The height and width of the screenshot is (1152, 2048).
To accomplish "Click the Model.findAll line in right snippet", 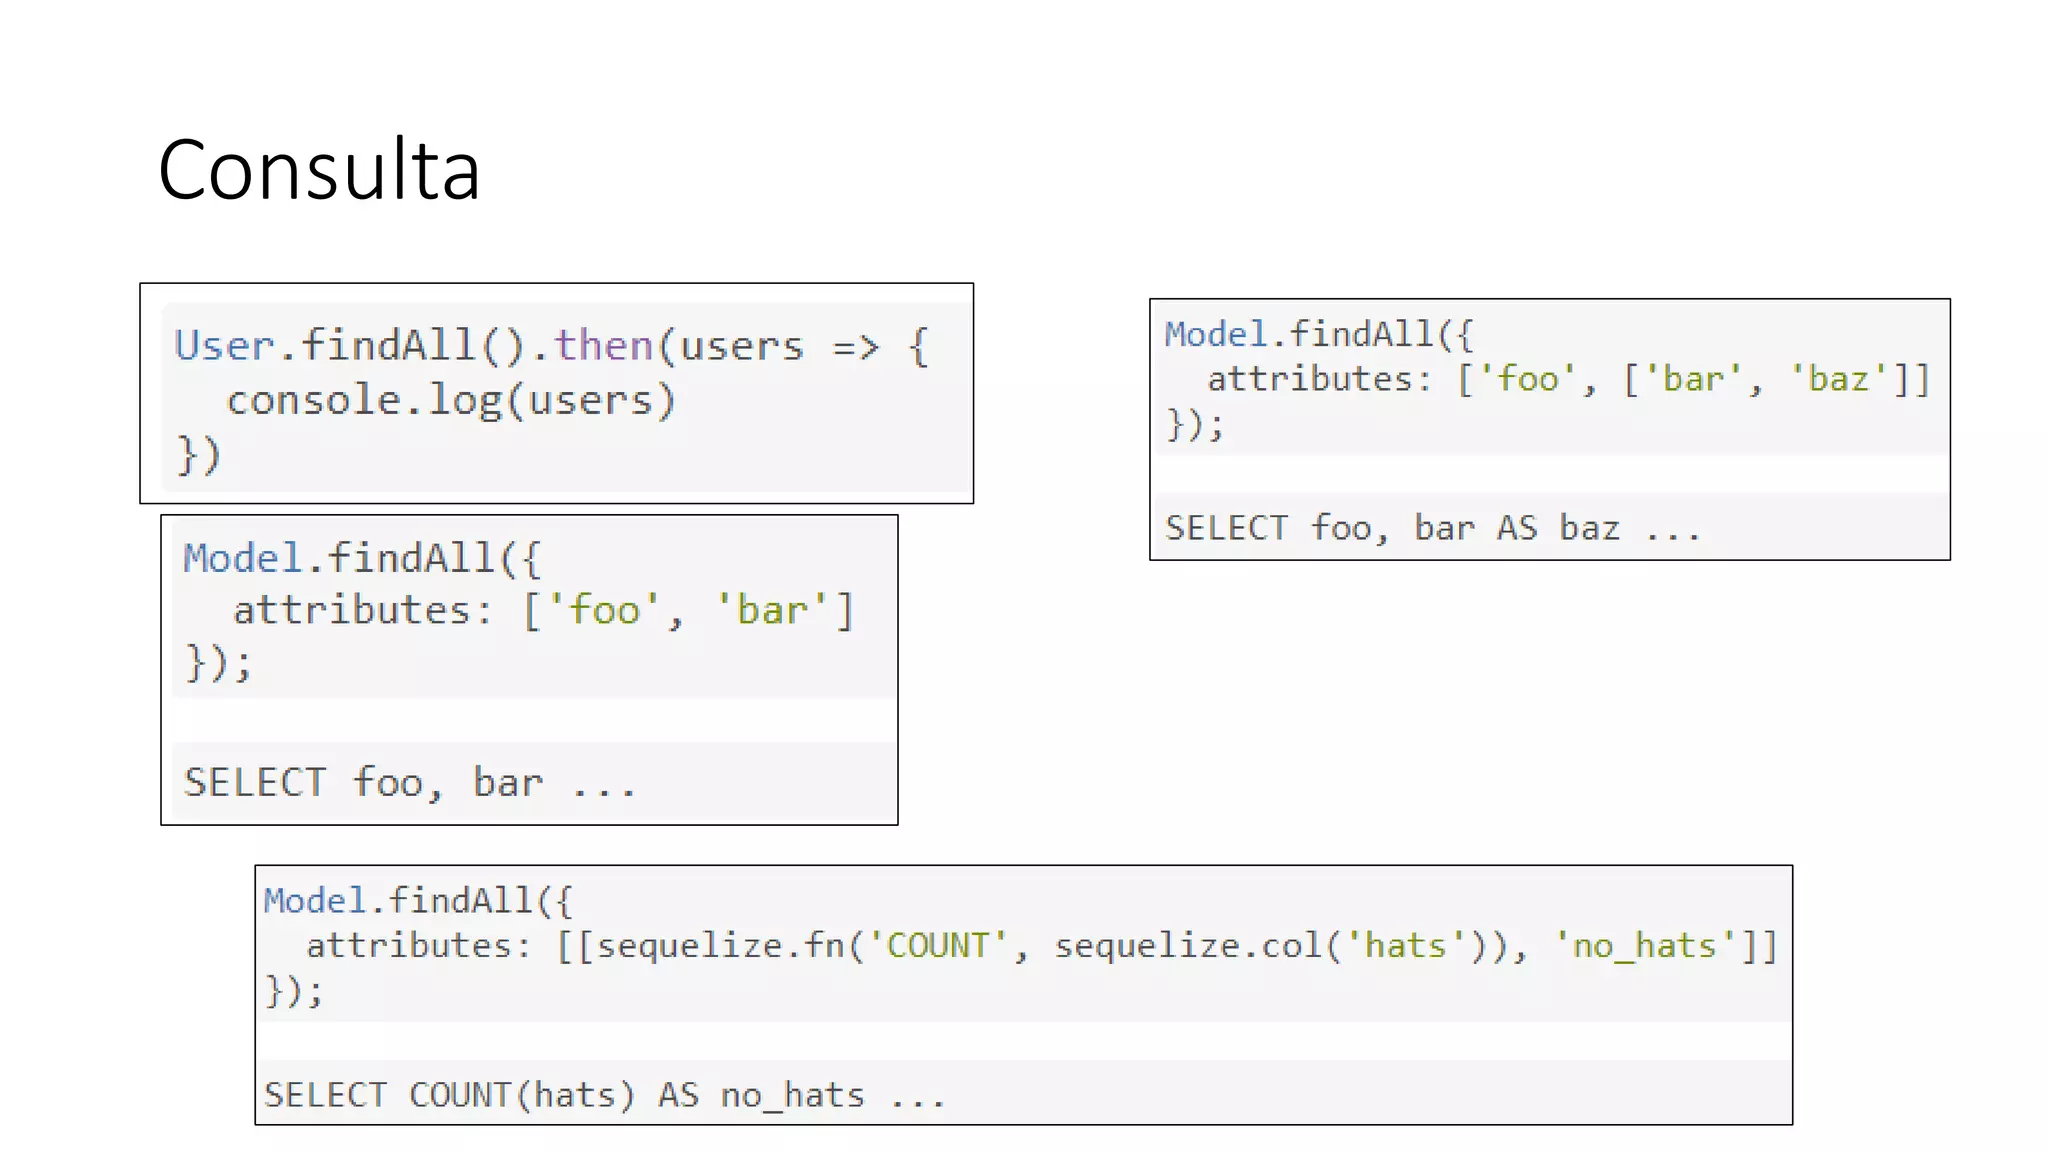I will (1318, 334).
